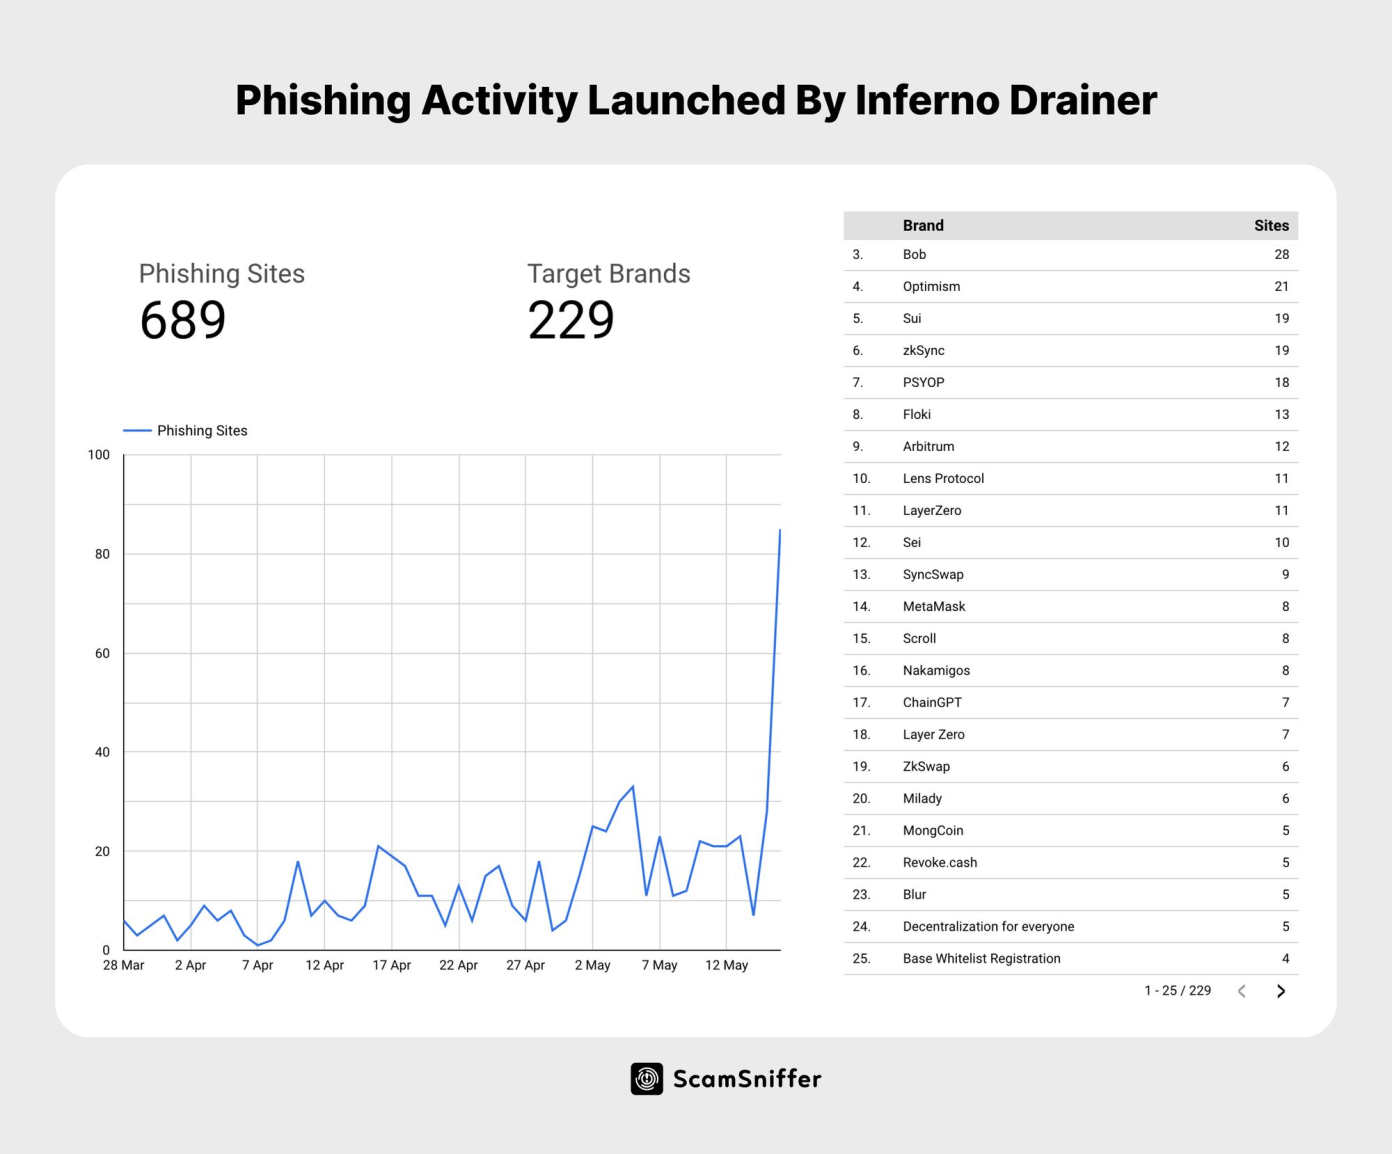
Task: Select the Bob brand row
Action: click(x=1071, y=255)
